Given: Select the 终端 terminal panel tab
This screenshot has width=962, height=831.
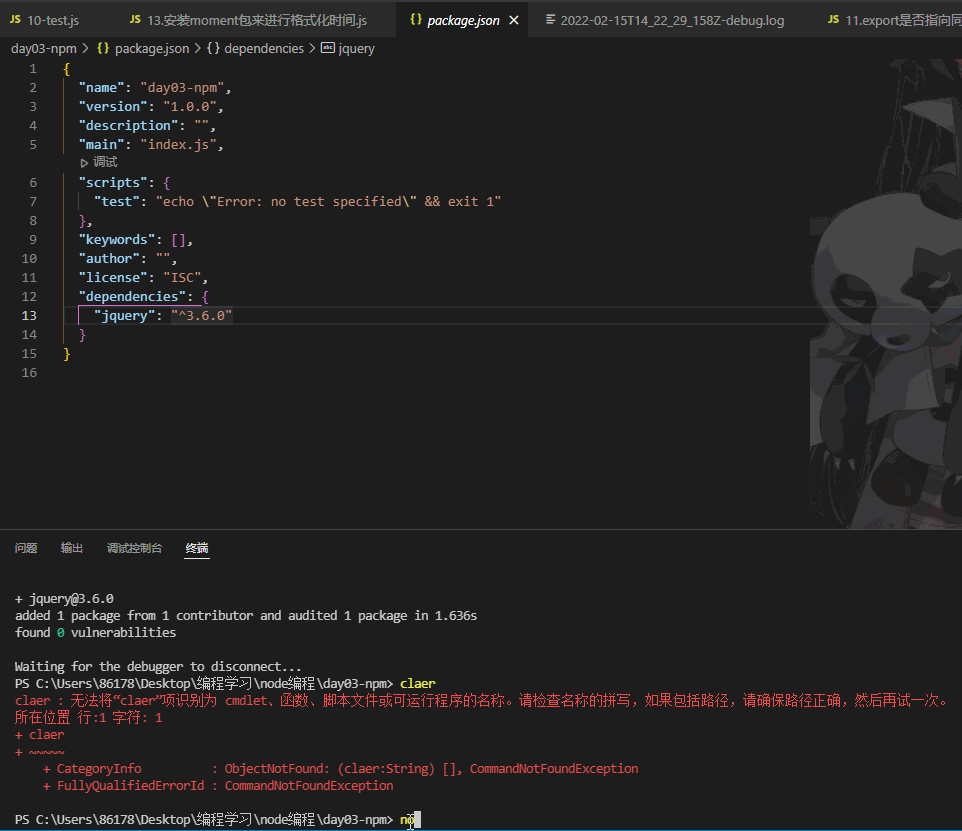Looking at the screenshot, I should [197, 548].
